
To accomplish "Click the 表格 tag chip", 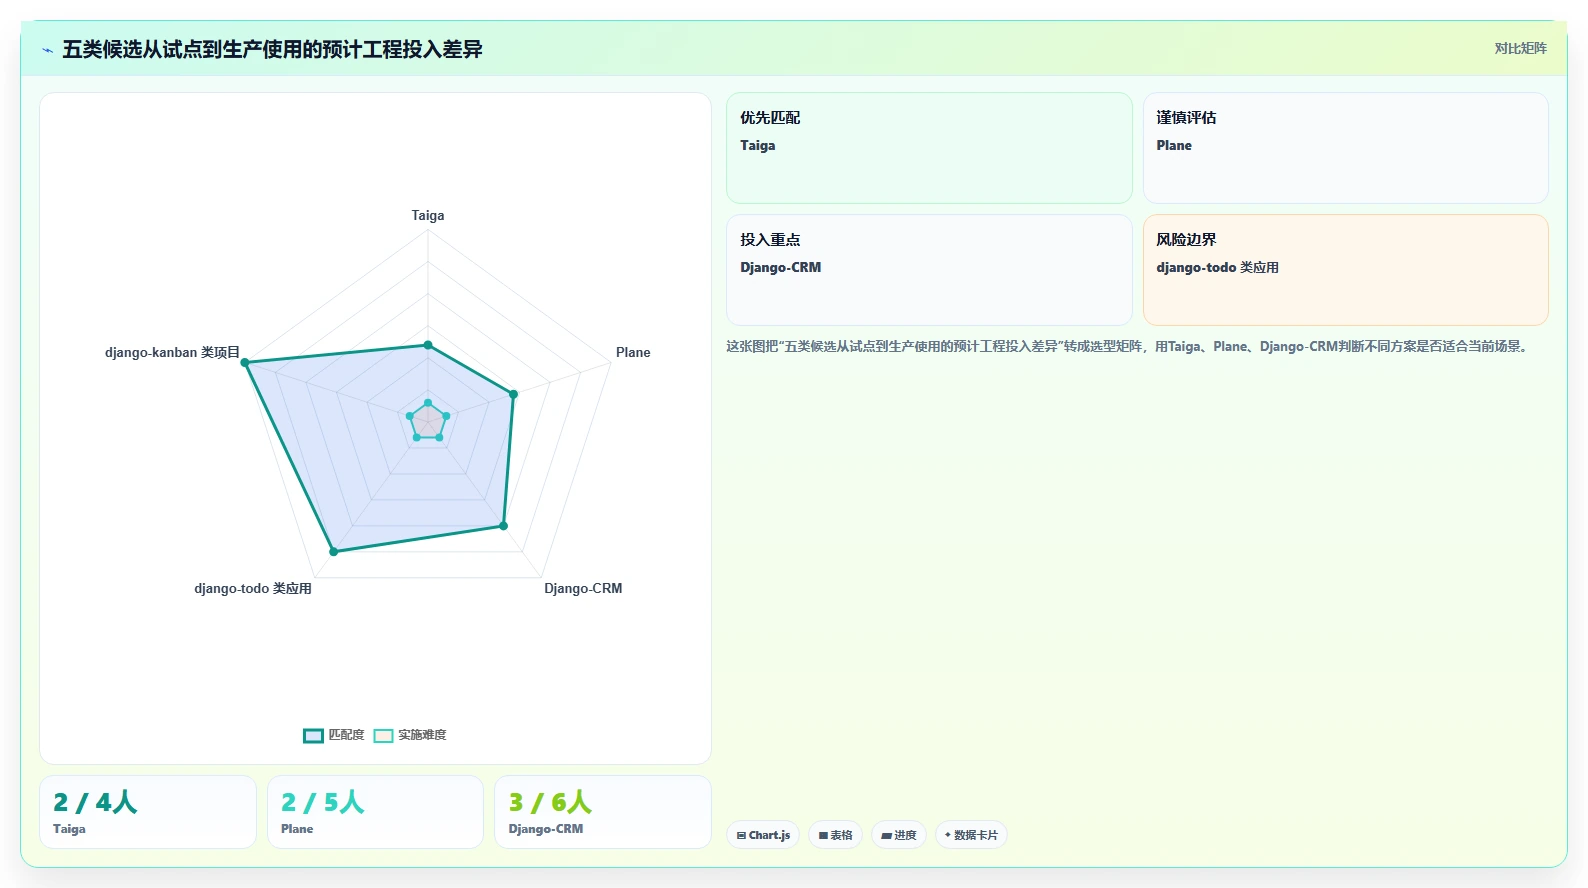I will (835, 835).
